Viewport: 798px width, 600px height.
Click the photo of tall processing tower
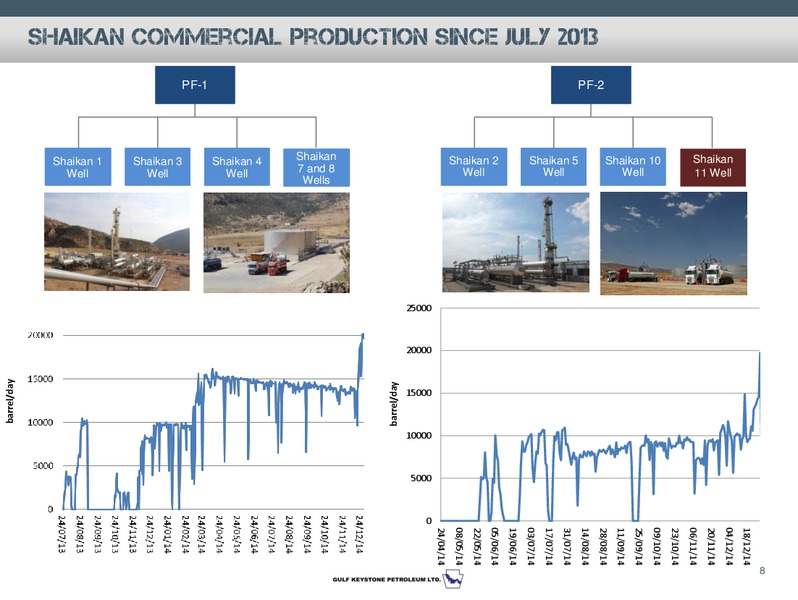pyautogui.click(x=516, y=242)
